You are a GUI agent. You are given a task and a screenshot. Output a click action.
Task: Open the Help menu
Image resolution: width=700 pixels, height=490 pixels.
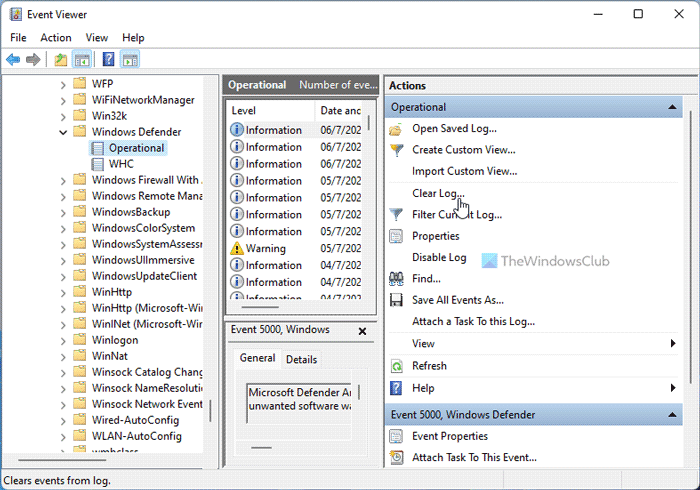click(133, 37)
